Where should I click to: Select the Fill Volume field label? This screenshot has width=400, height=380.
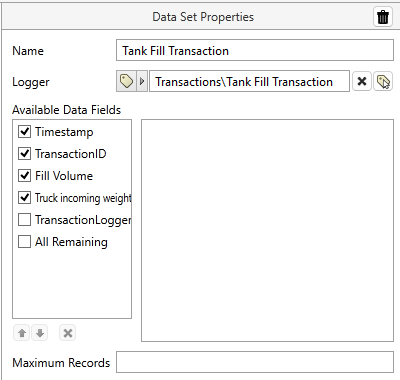[x=64, y=176]
